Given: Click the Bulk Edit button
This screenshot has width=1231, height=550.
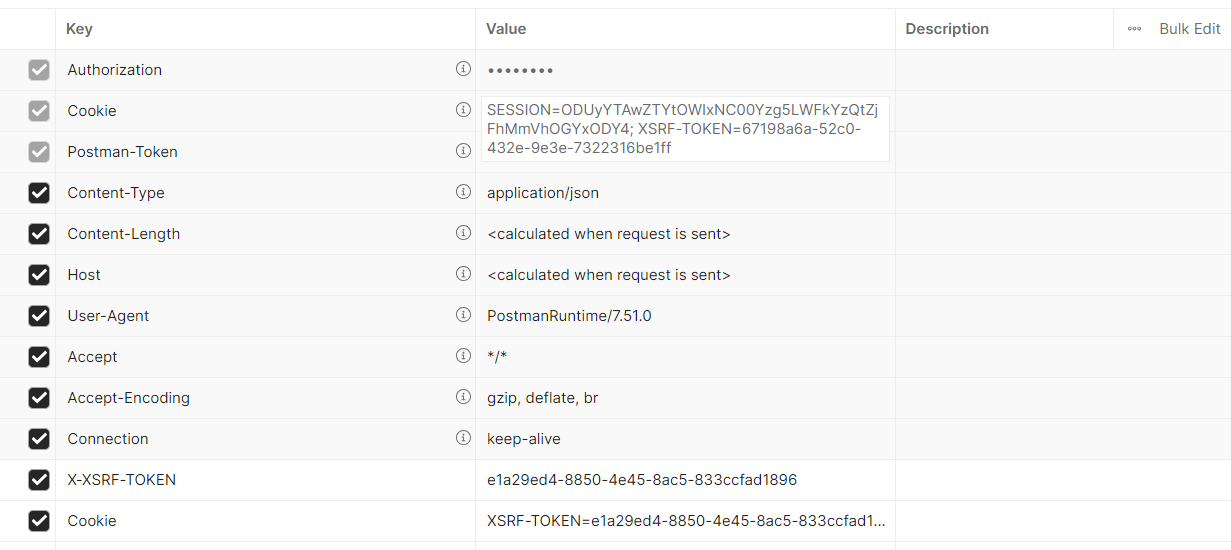Looking at the screenshot, I should (1189, 29).
